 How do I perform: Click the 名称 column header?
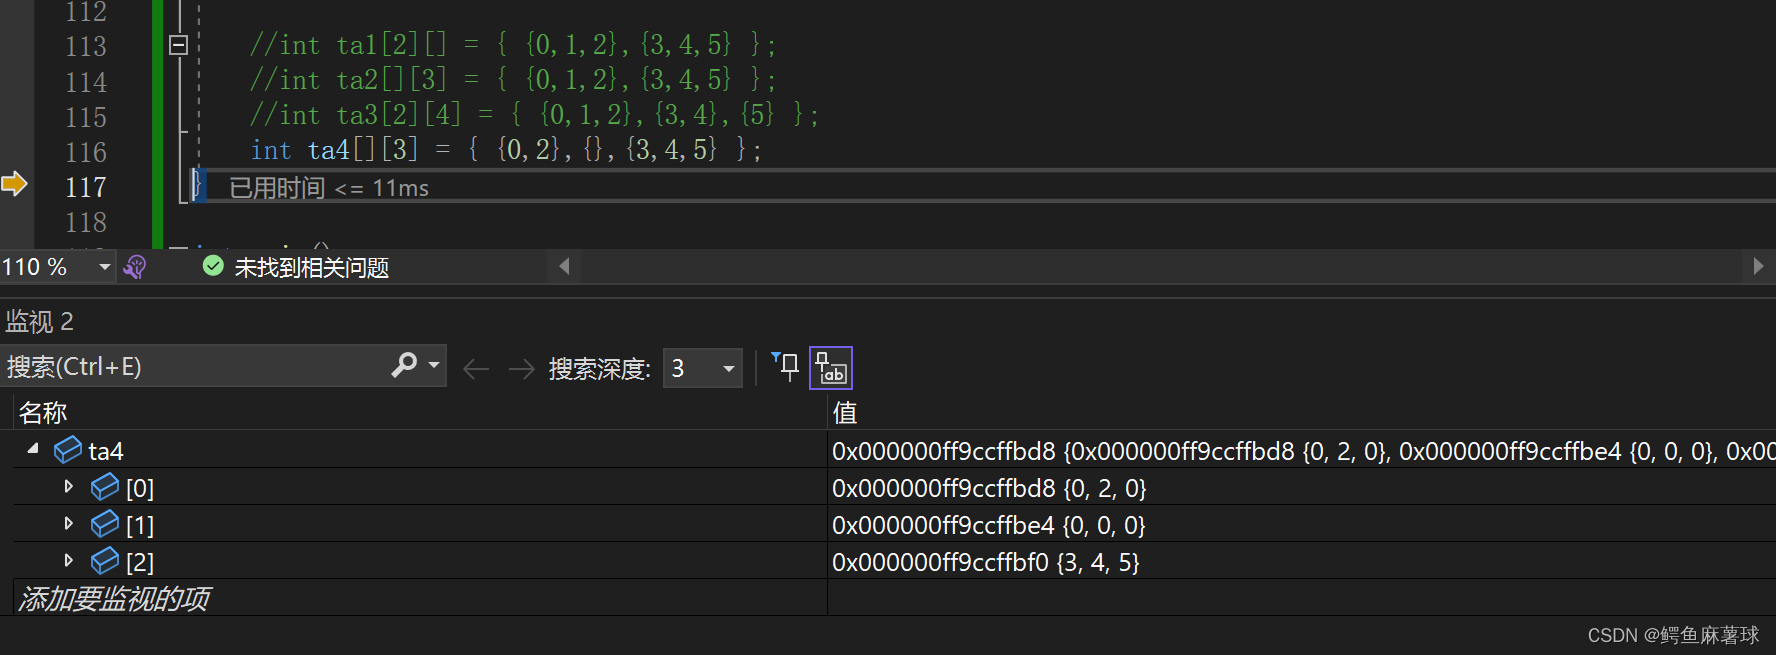coord(43,413)
